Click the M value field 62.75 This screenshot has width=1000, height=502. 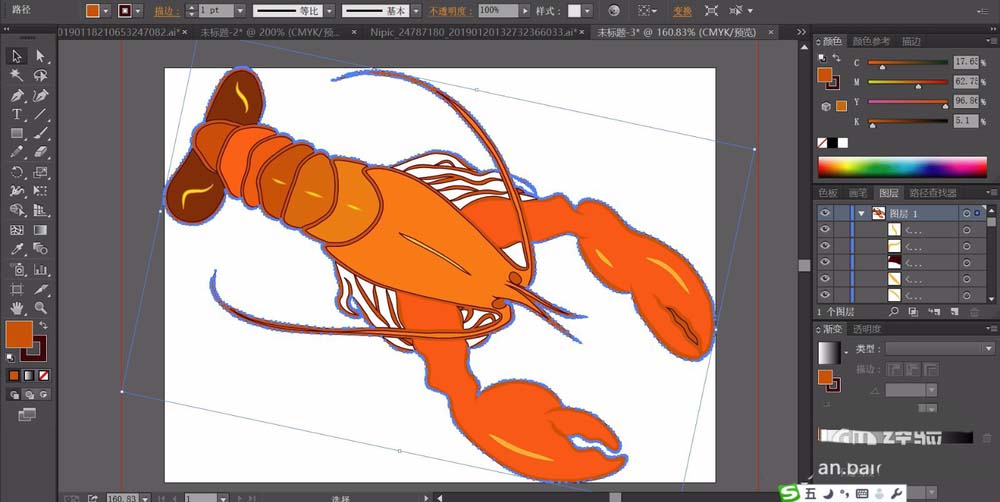coord(966,82)
